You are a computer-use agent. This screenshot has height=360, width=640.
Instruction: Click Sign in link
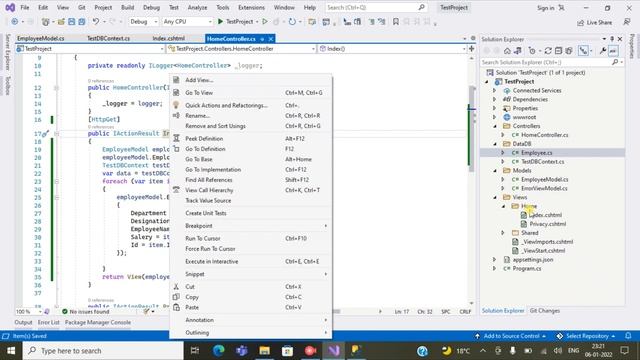[x=545, y=8]
